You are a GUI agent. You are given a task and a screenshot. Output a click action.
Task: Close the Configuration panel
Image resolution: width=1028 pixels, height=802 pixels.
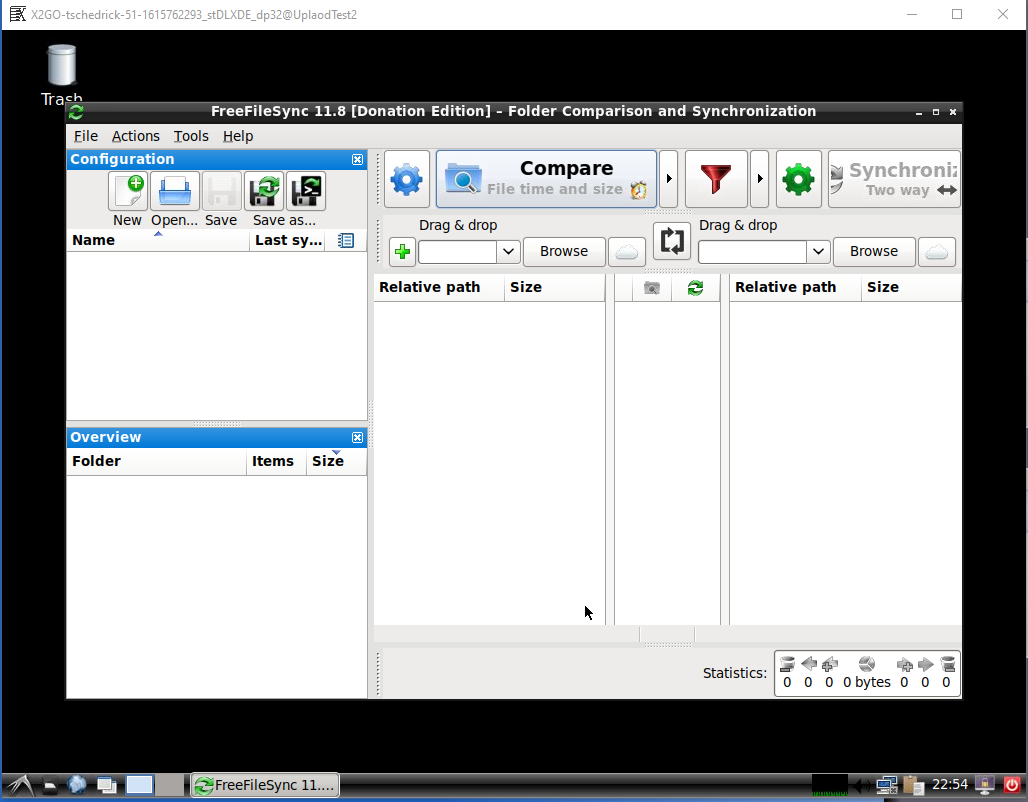pos(357,159)
